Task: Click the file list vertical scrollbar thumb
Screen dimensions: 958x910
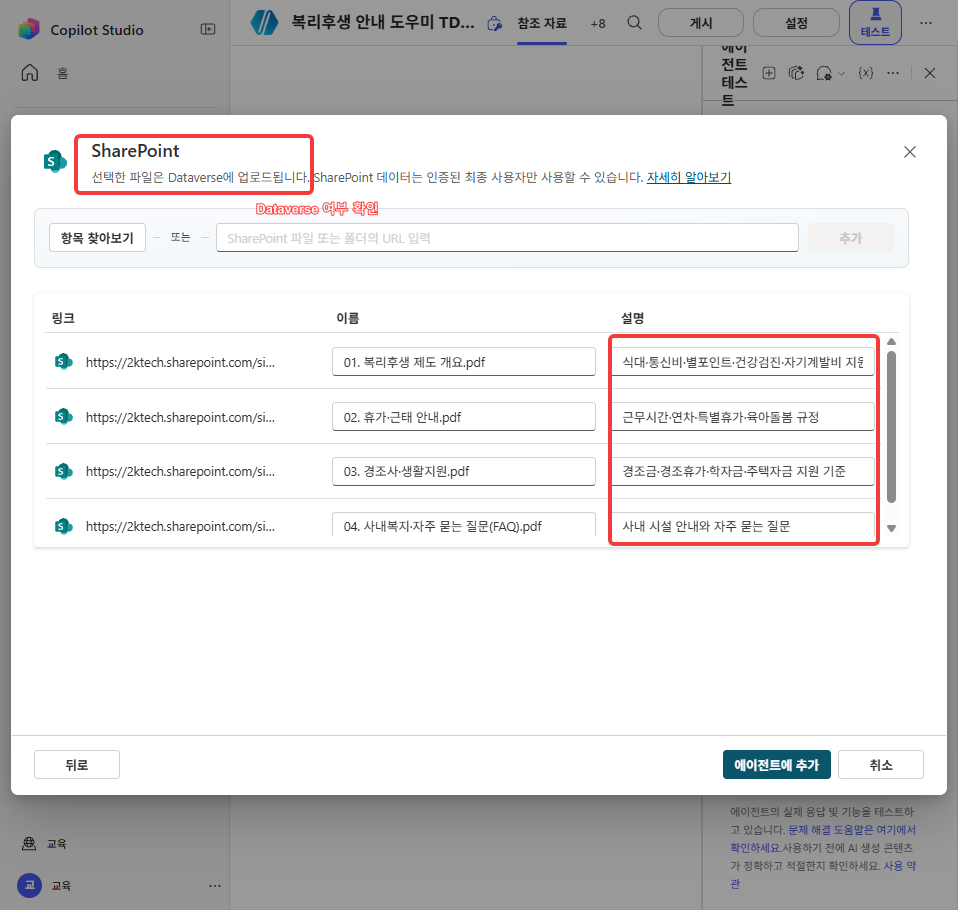Action: click(x=891, y=427)
